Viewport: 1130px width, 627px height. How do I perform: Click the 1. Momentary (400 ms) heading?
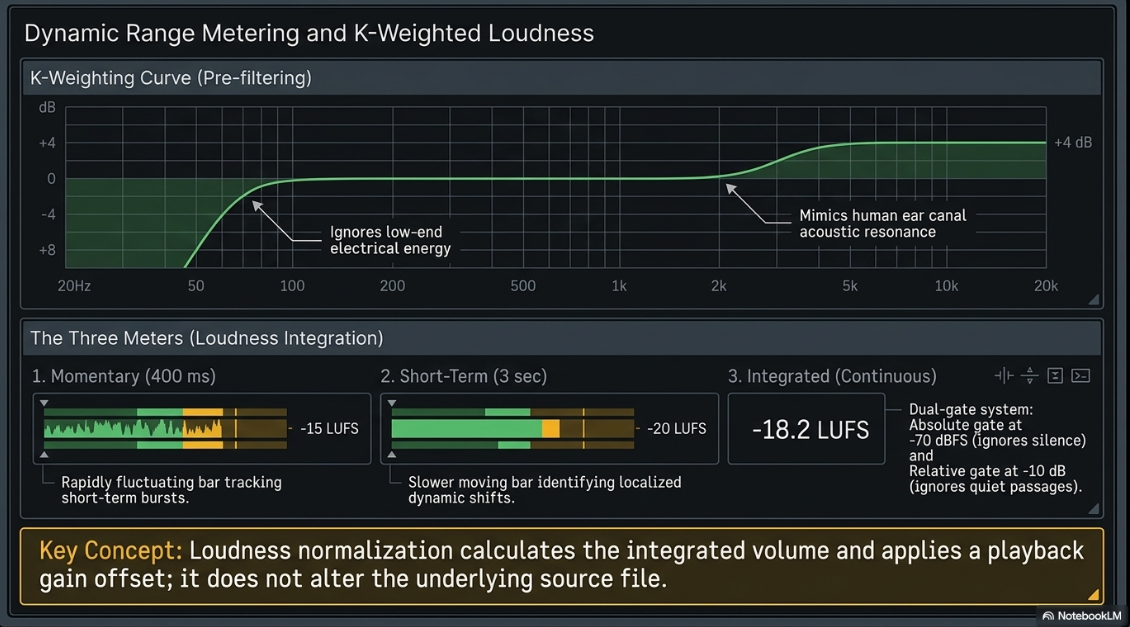pos(124,376)
